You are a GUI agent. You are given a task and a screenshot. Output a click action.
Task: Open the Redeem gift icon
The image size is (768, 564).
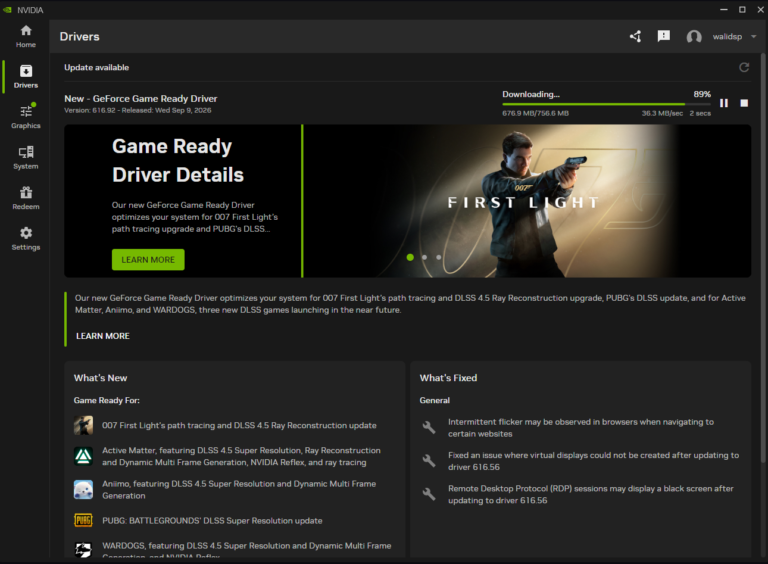tap(25, 198)
